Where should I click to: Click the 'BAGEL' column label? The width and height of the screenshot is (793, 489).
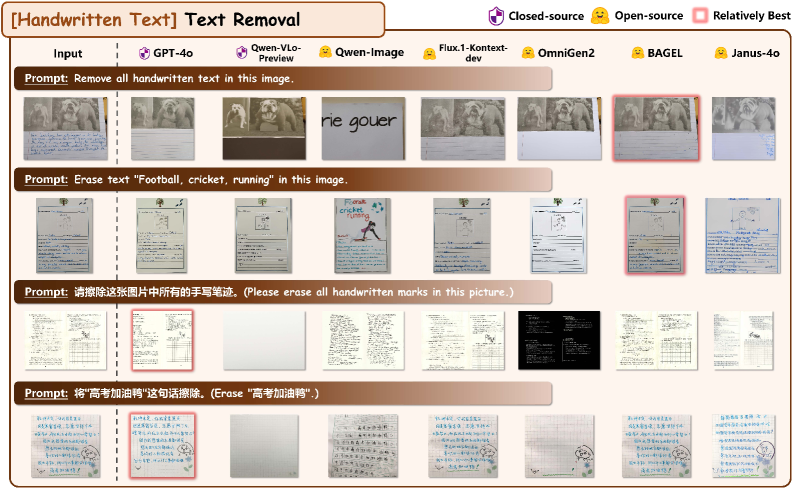pyautogui.click(x=665, y=53)
